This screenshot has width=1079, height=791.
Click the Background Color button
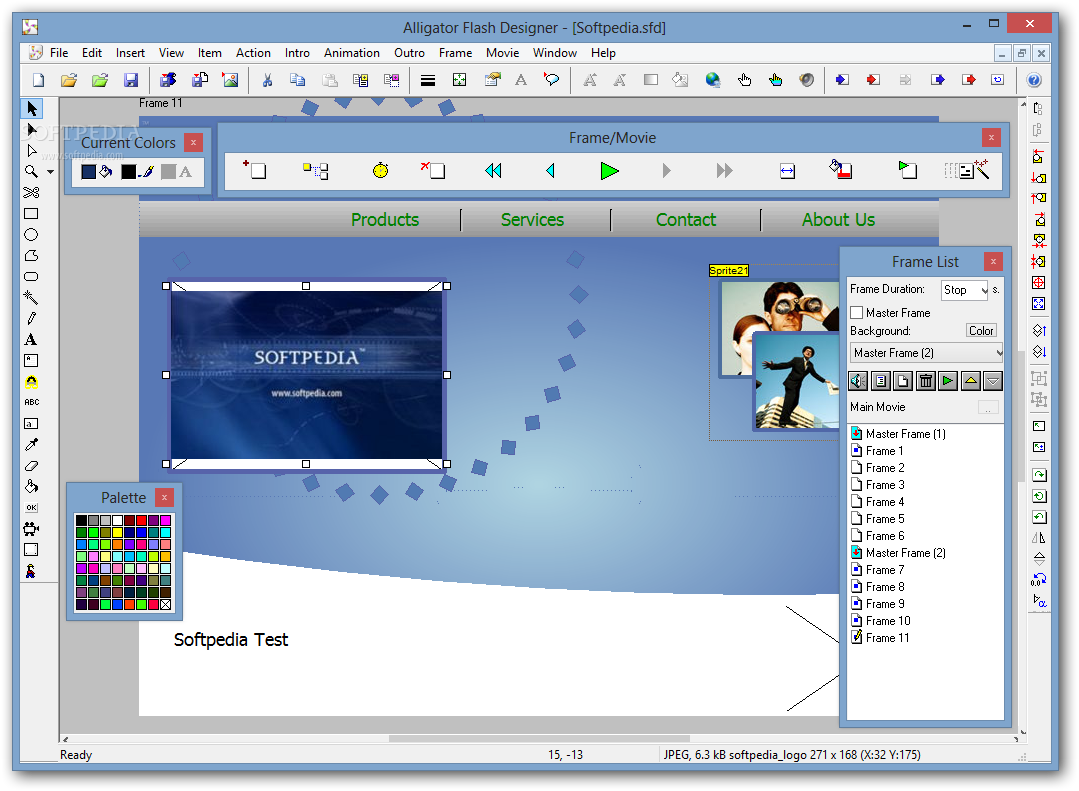coord(981,331)
